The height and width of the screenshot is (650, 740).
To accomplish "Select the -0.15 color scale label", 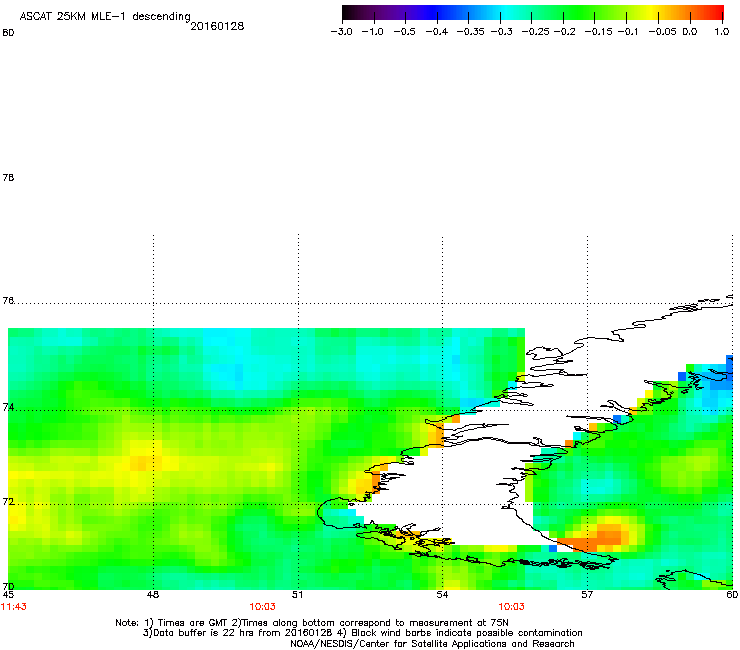I will point(598,32).
